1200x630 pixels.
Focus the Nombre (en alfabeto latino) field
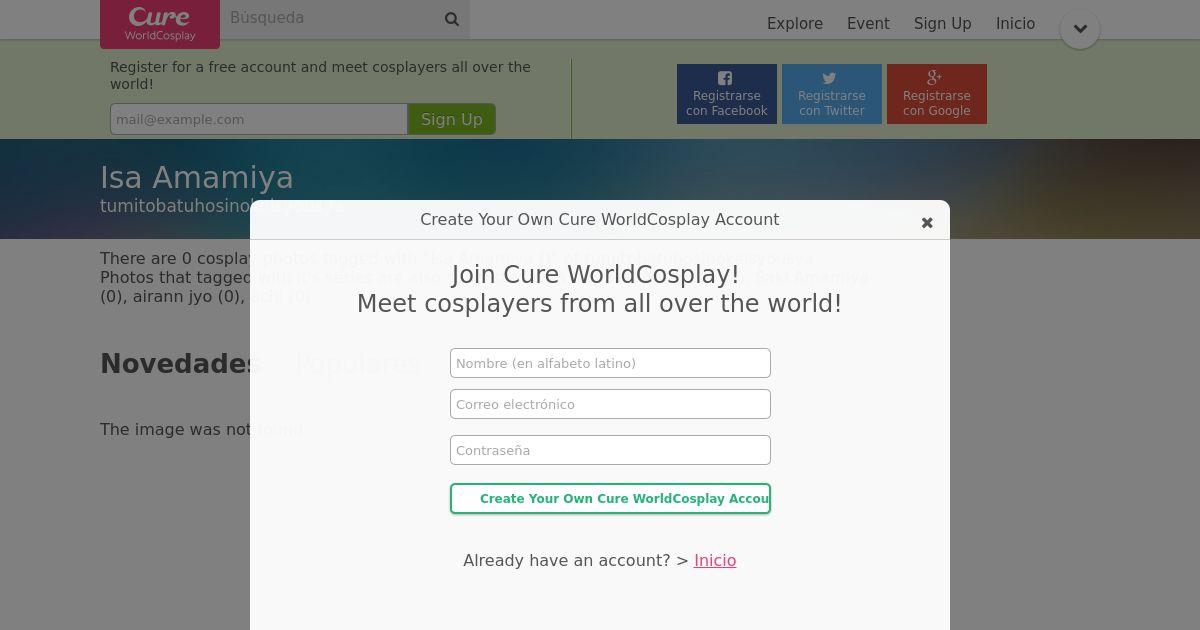pyautogui.click(x=610, y=363)
